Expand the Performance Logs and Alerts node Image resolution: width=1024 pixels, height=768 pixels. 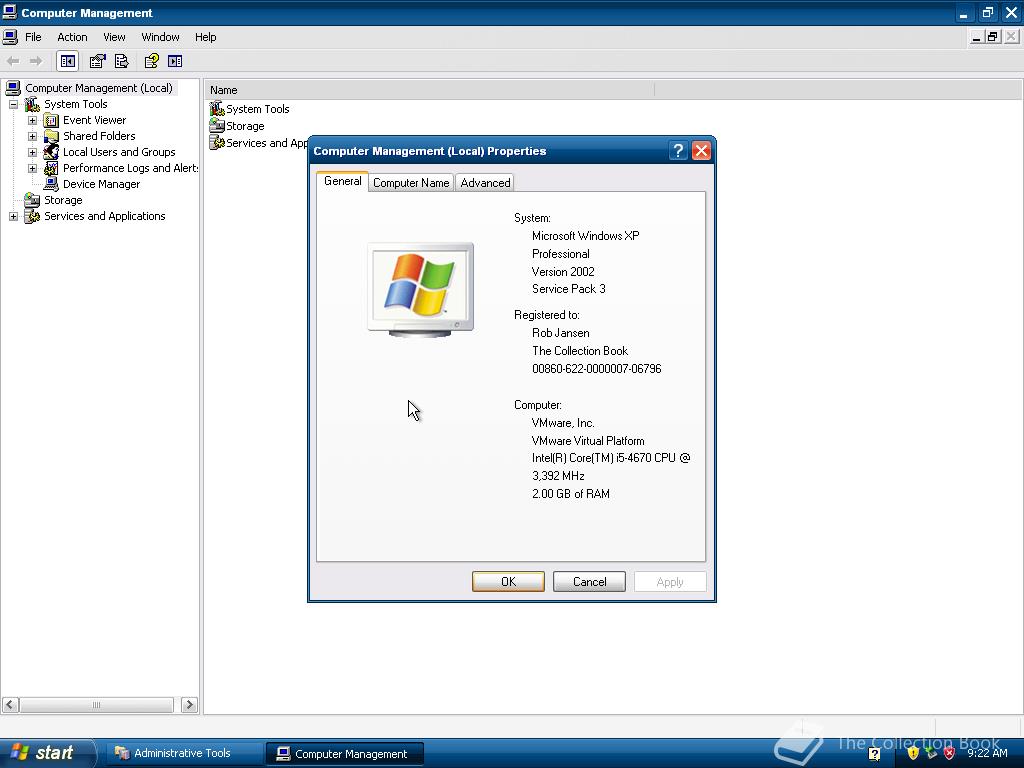coord(32,168)
